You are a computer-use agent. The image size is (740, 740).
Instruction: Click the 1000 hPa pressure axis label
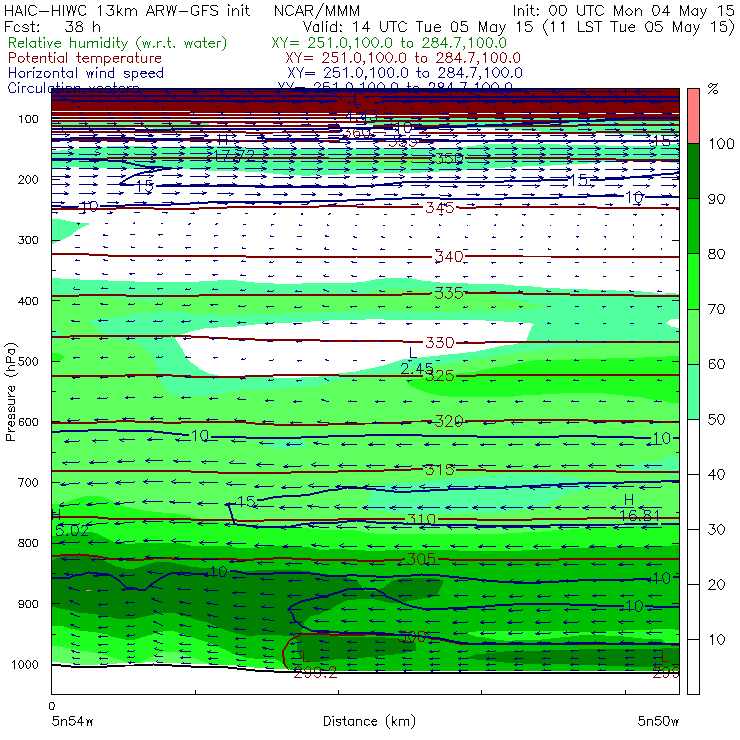point(25,664)
